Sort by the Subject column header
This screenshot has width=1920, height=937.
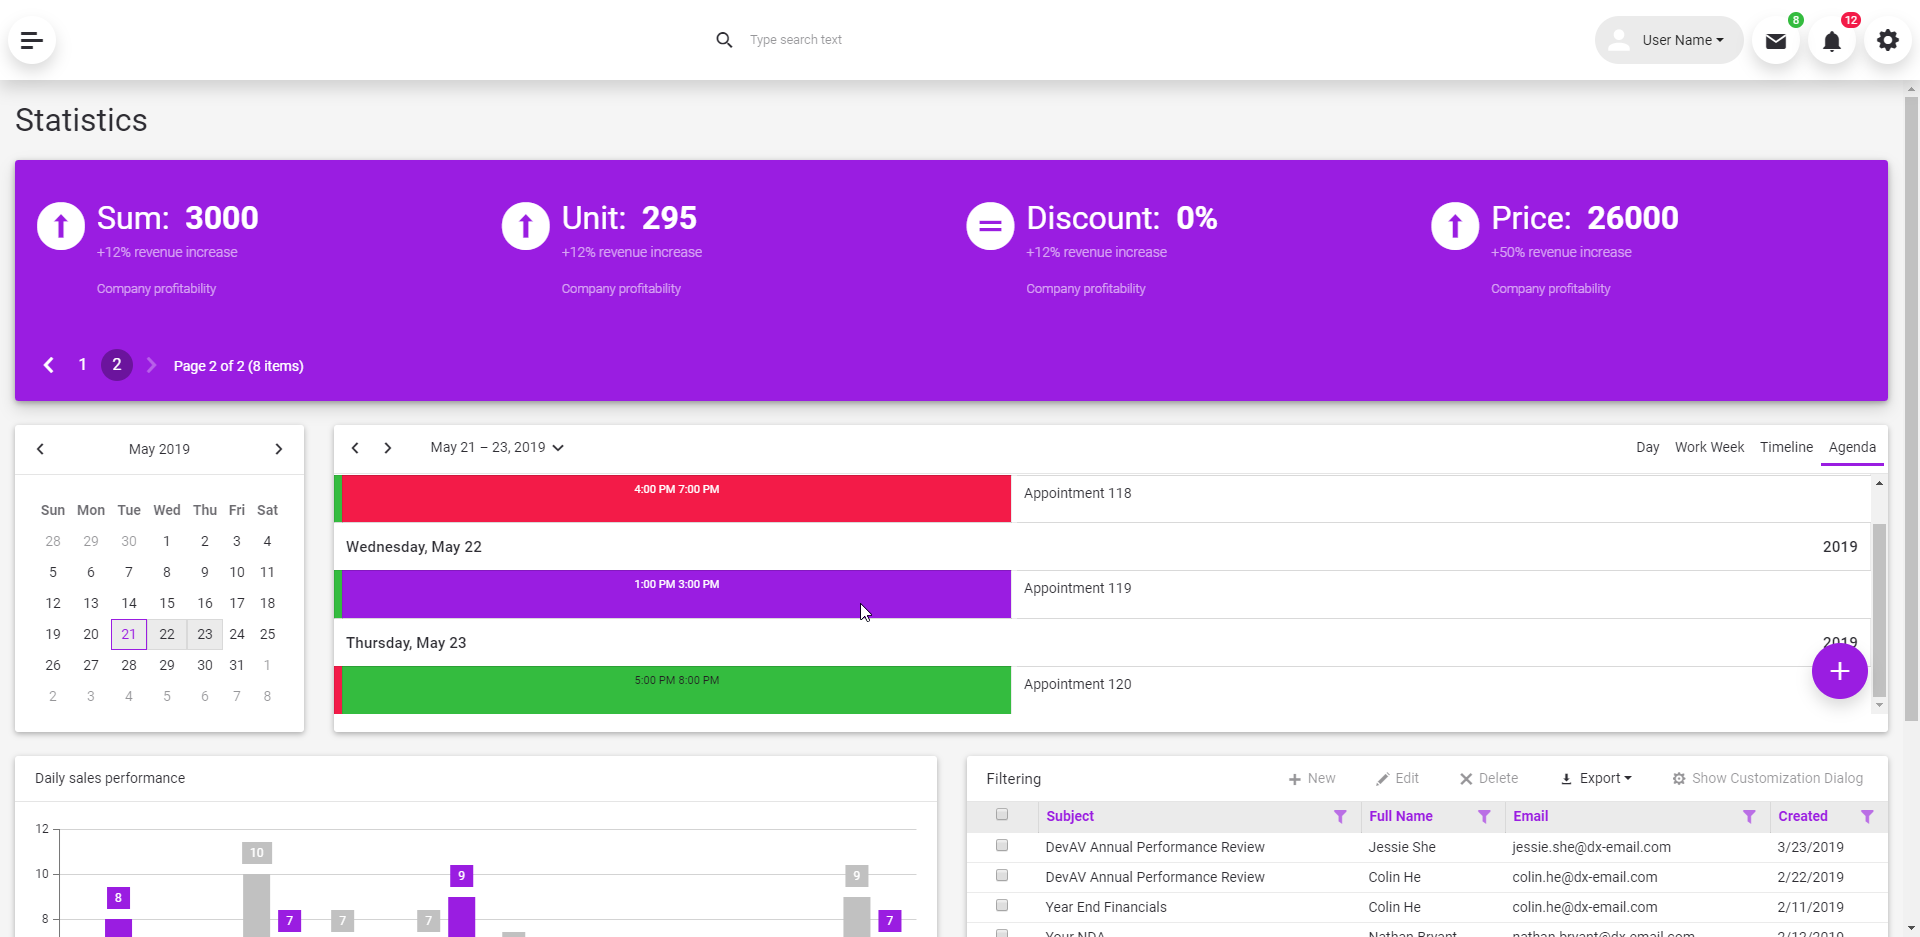click(1070, 816)
